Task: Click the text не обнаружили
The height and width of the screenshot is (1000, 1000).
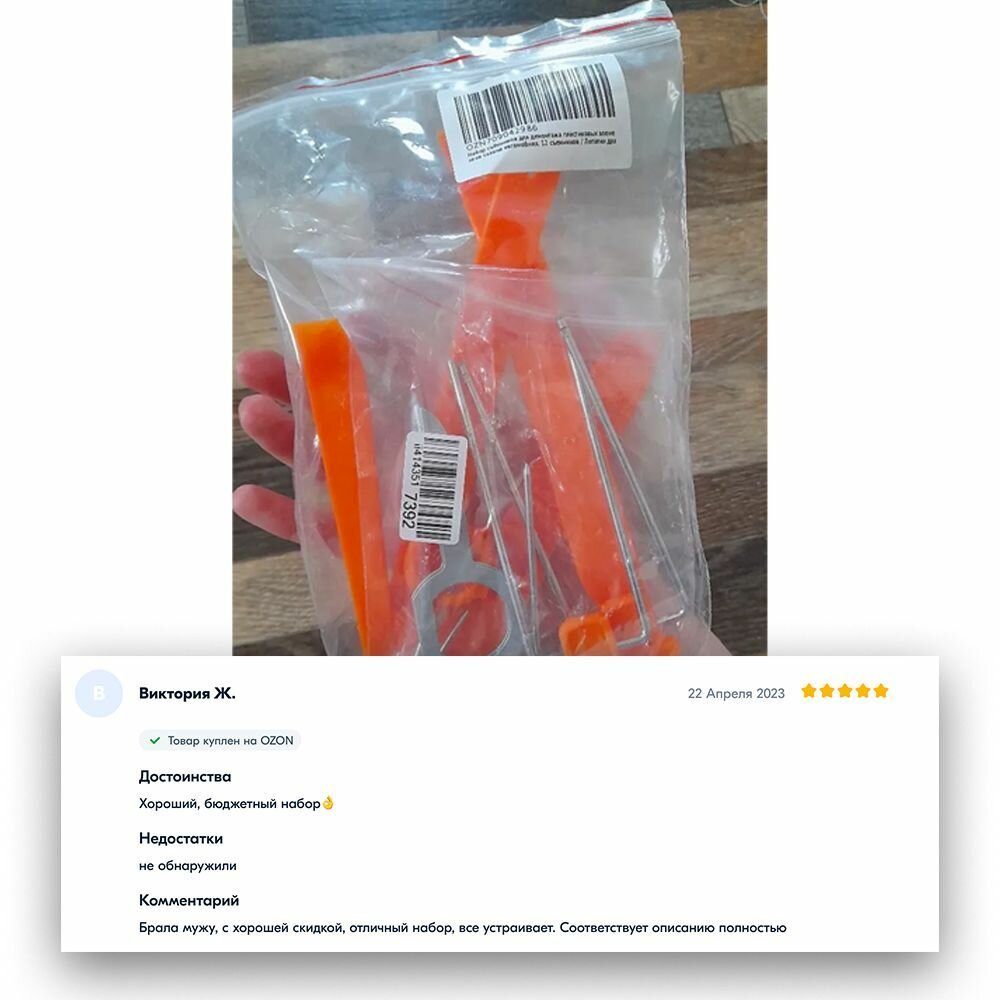Action: click(188, 865)
